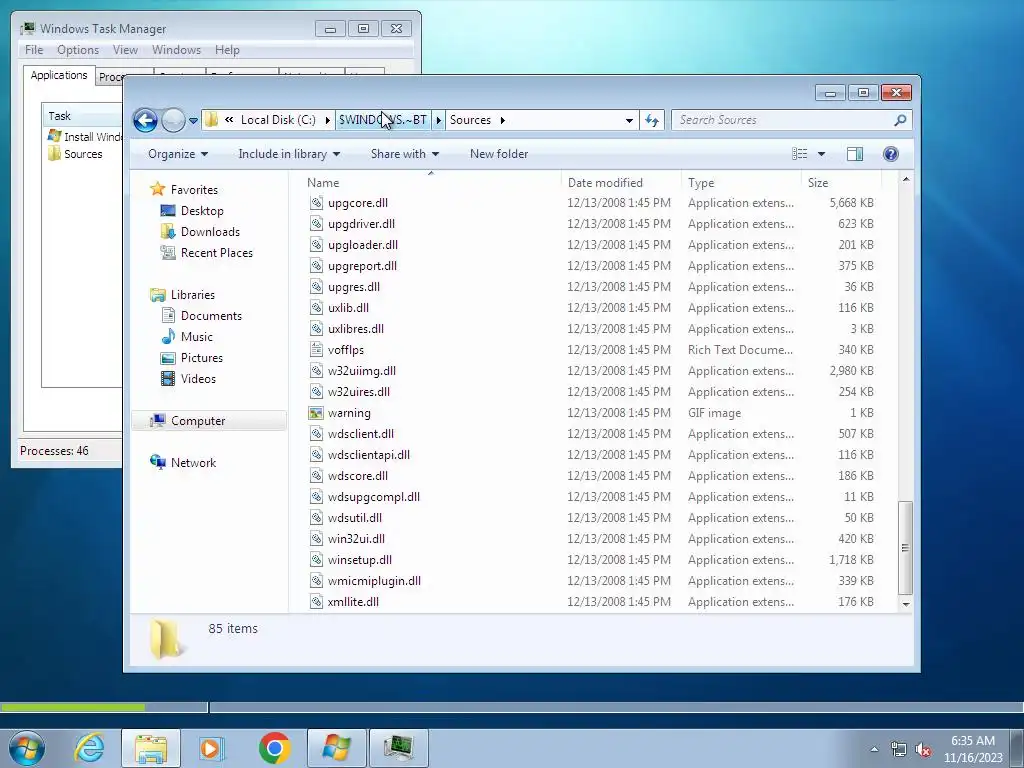Select the vofflps rich text file icon
The width and height of the screenshot is (1024, 768).
[317, 350]
